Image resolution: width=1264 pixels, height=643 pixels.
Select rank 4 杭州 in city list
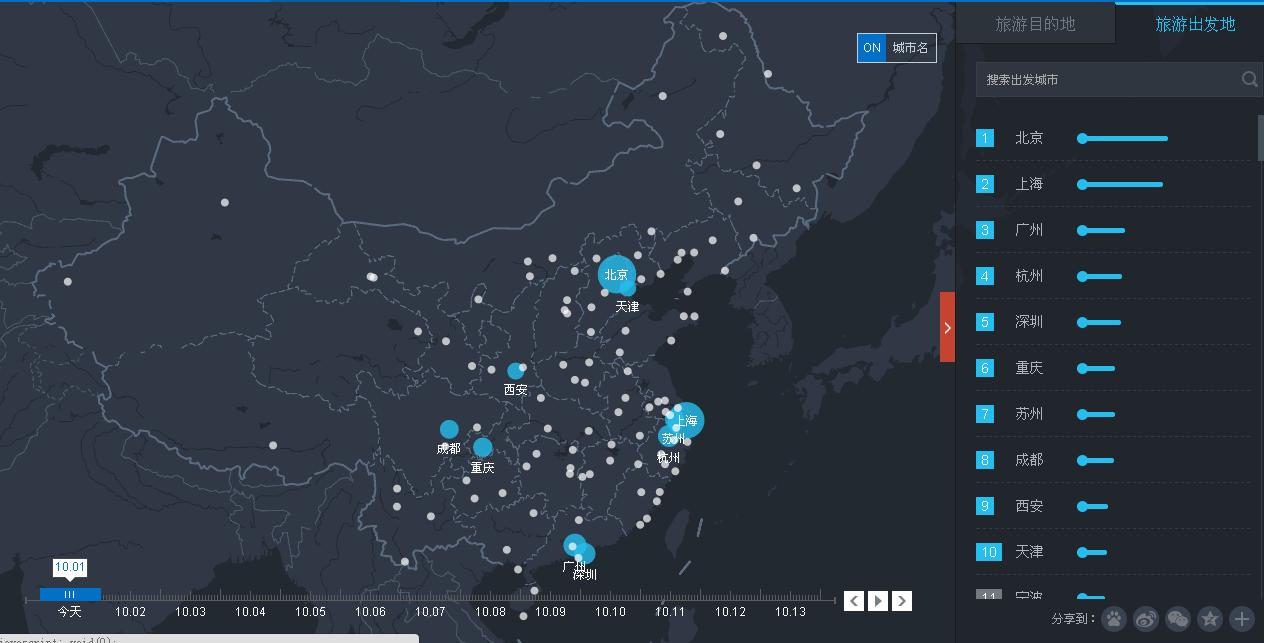coord(1113,276)
